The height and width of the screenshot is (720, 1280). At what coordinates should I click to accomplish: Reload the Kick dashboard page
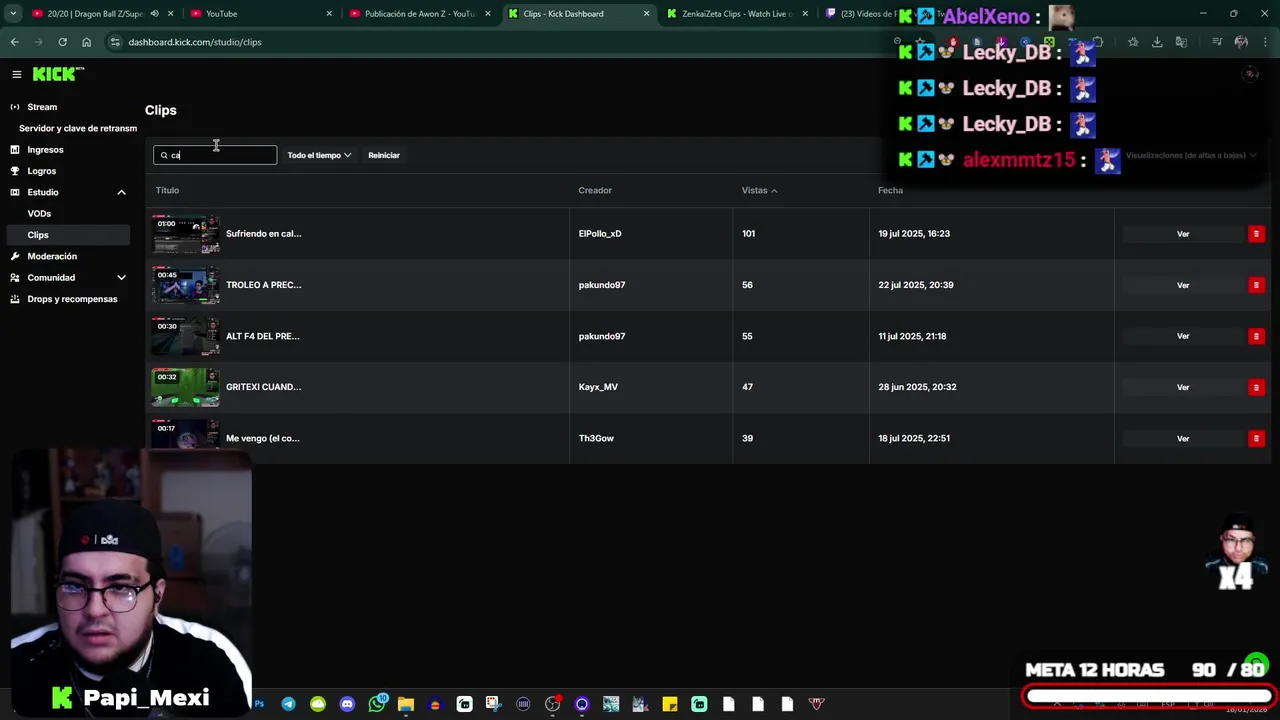pos(62,42)
